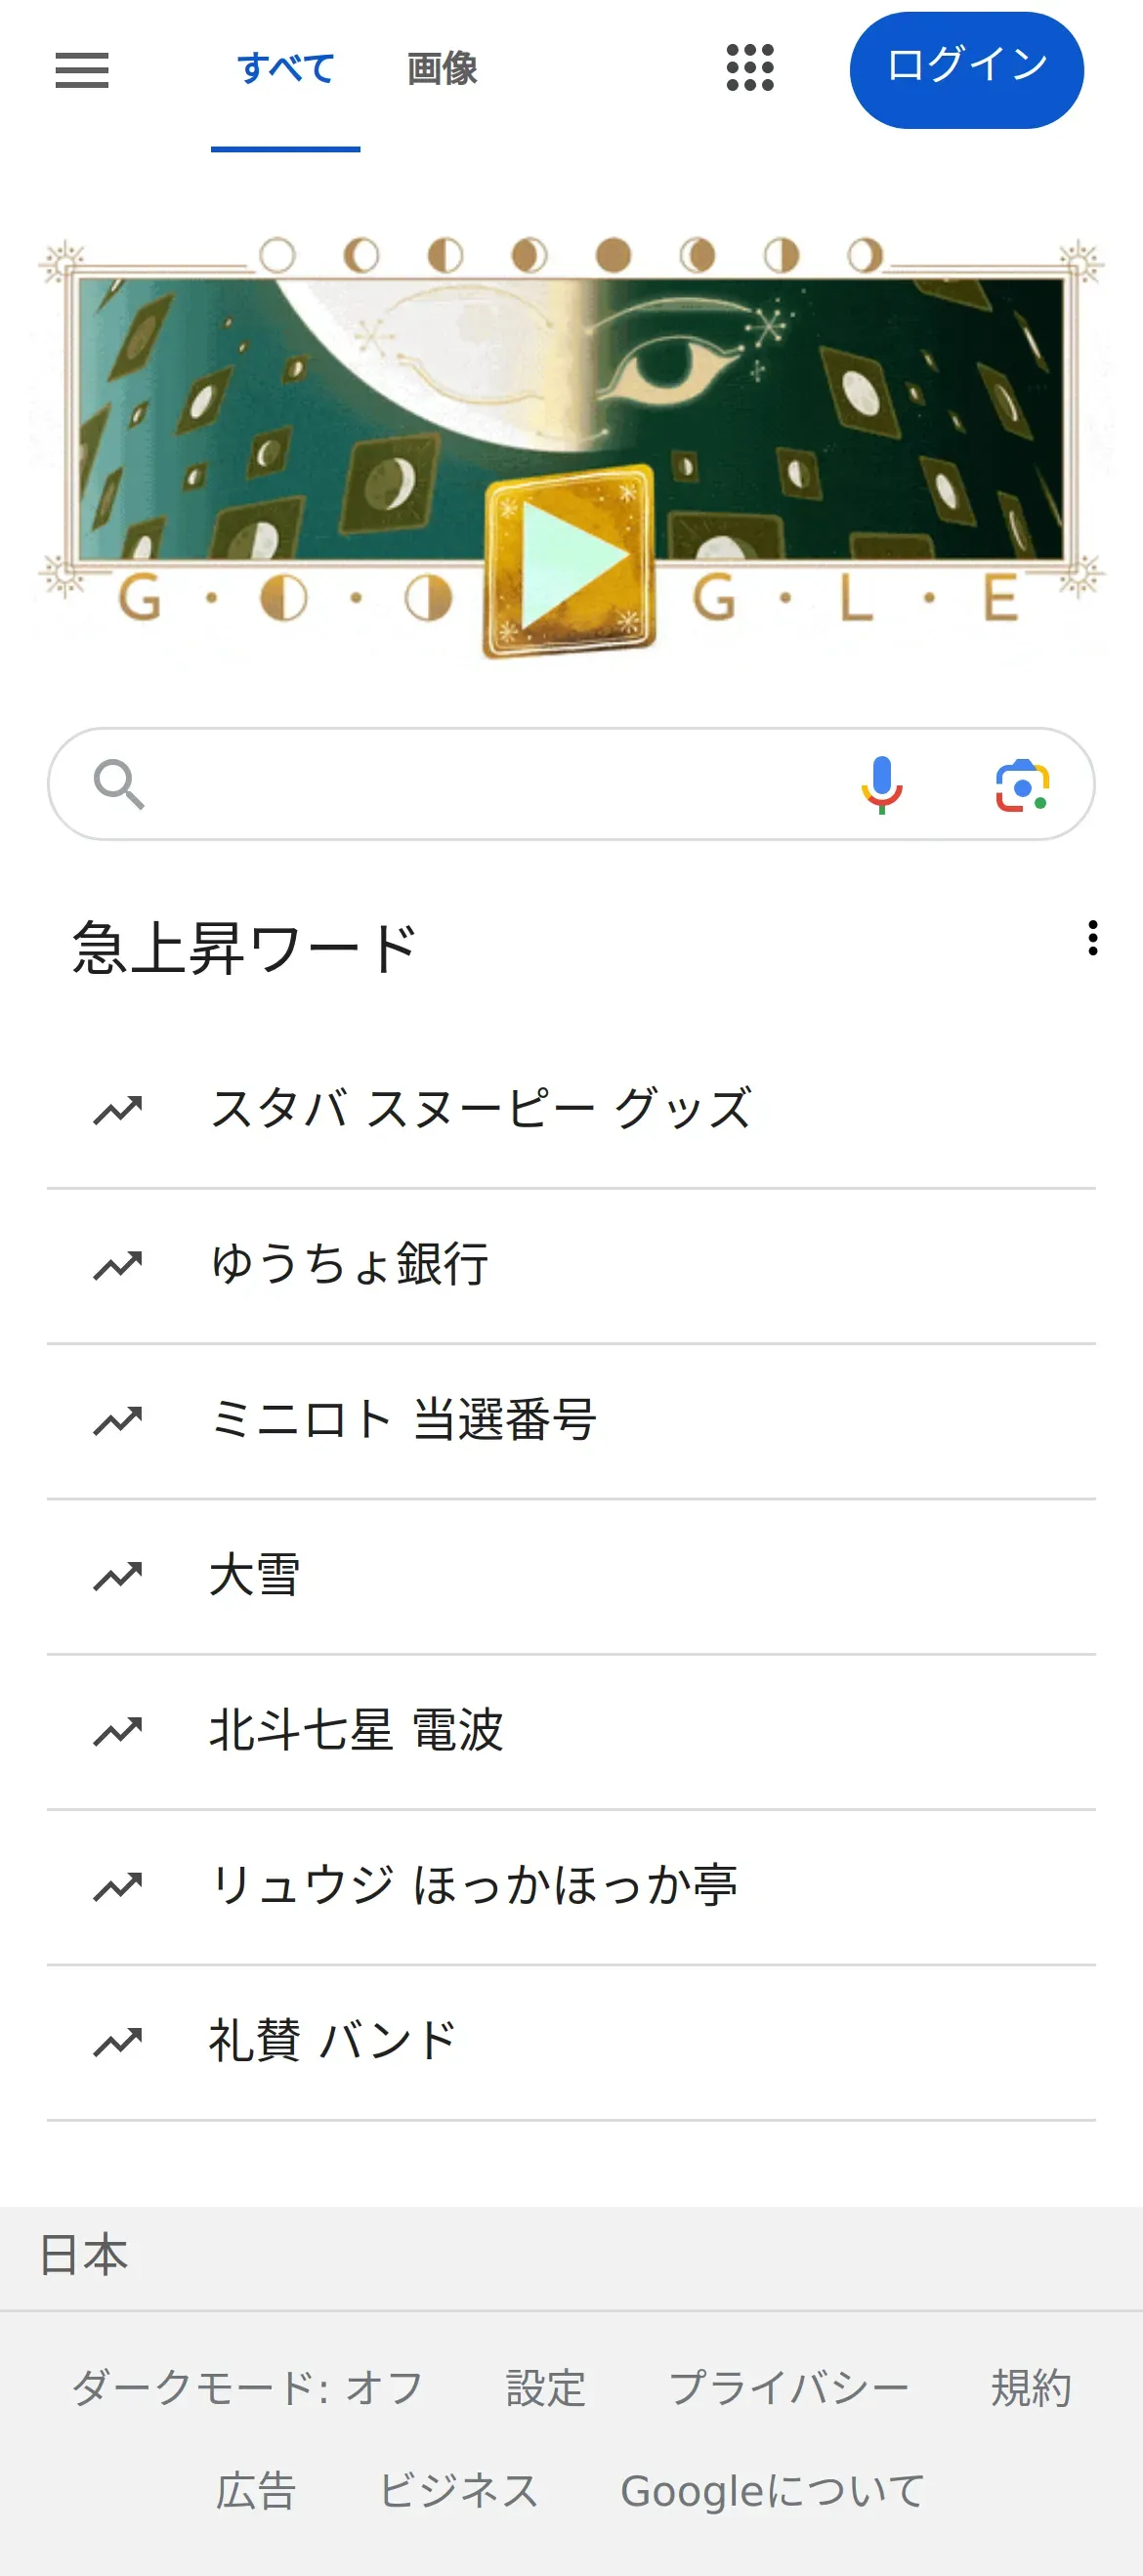Open the 設定 footer menu
1143x2576 pixels.
(x=546, y=2388)
